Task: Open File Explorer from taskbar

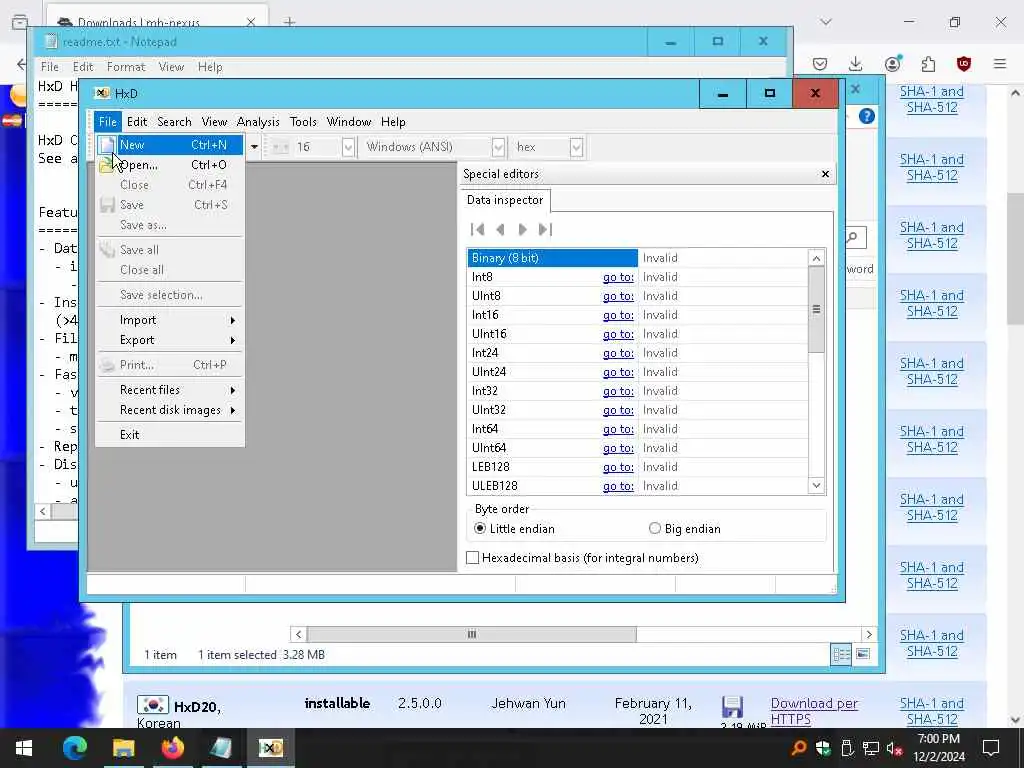Action: tap(123, 748)
